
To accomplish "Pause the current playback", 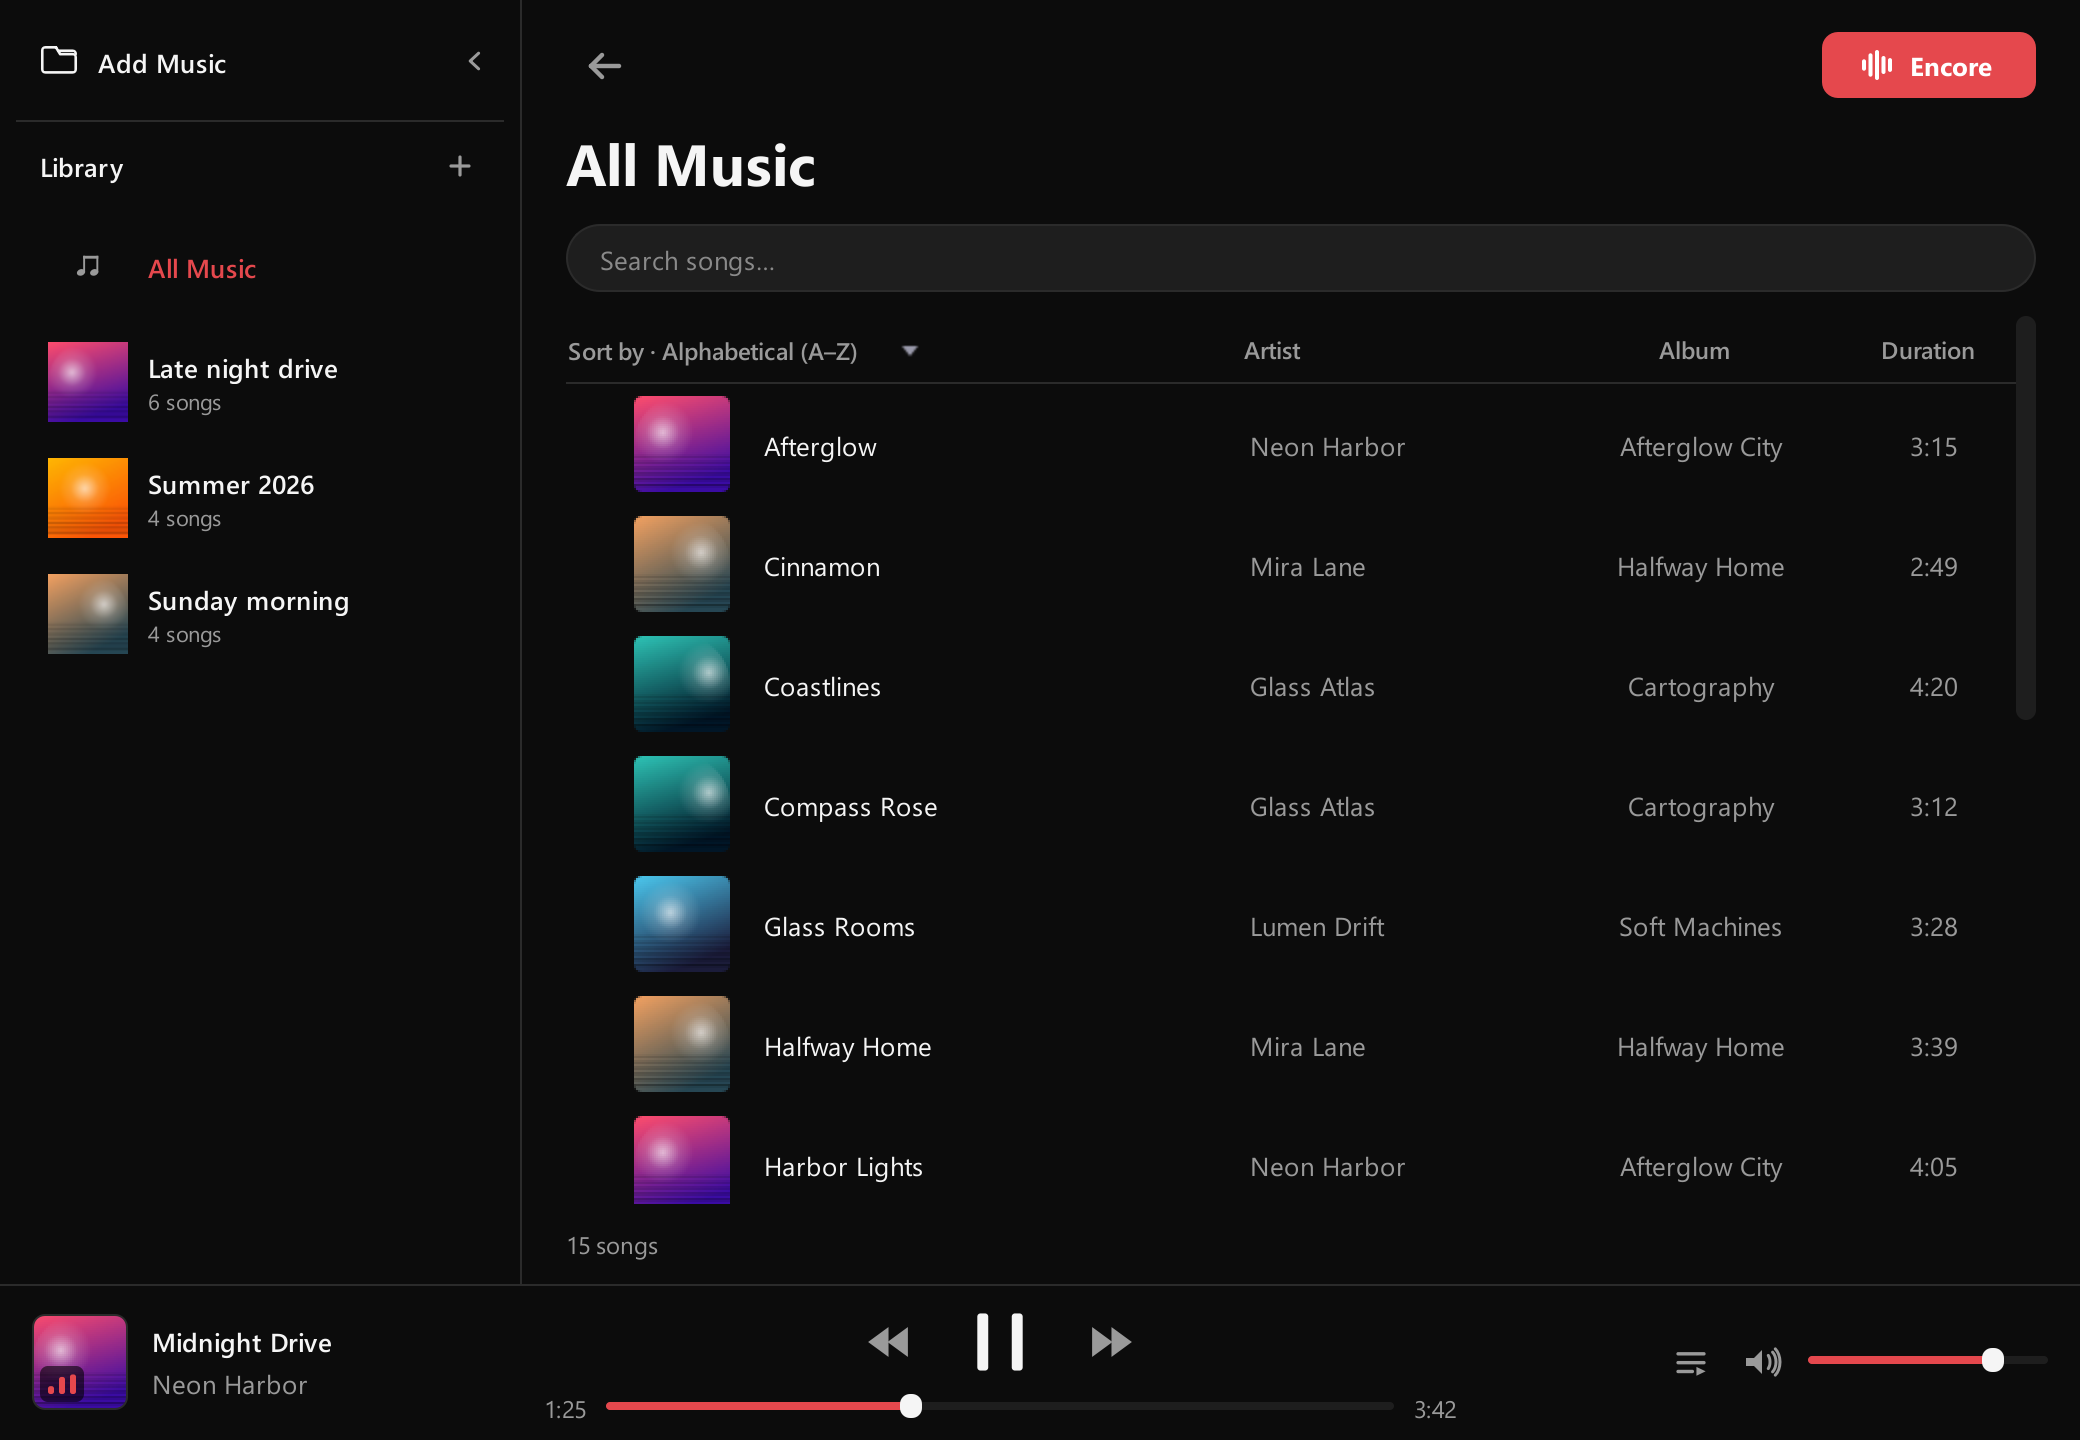I will (1000, 1342).
